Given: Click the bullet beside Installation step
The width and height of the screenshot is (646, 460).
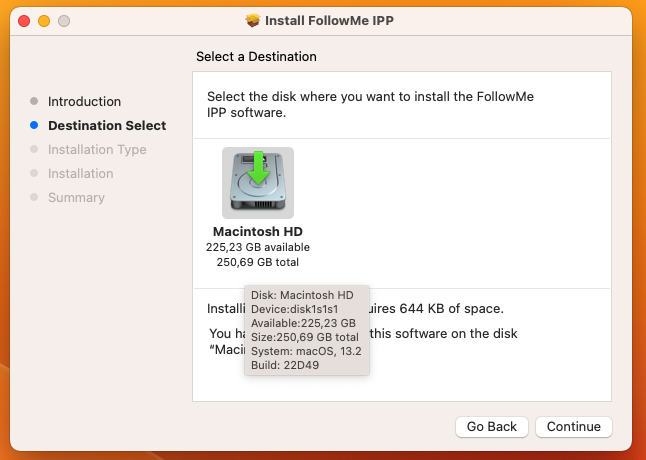Looking at the screenshot, I should point(34,173).
